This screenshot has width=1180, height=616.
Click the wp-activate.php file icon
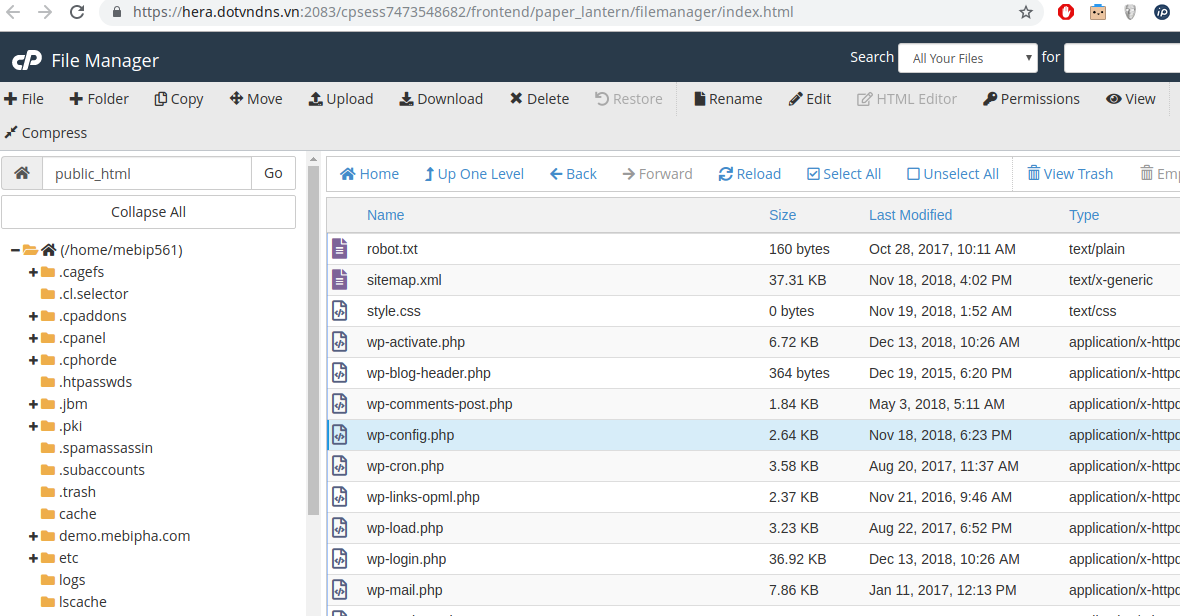click(x=340, y=341)
